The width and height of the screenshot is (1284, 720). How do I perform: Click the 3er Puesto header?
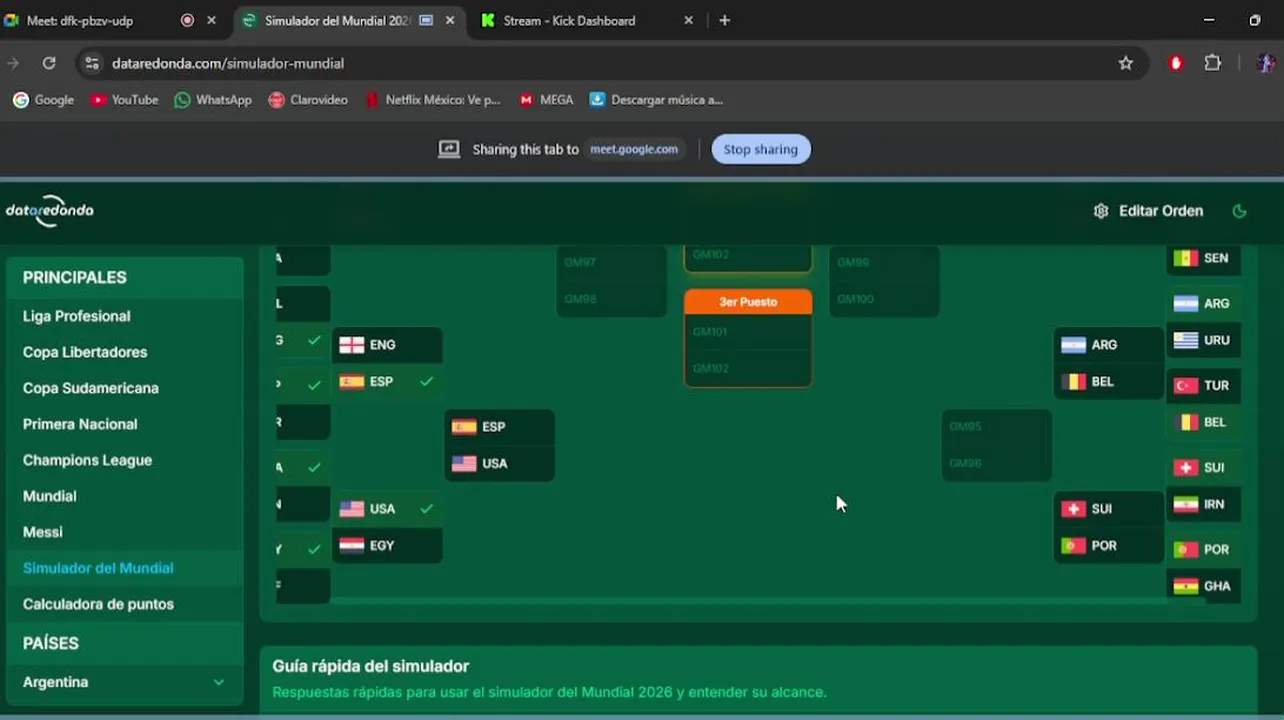748,302
